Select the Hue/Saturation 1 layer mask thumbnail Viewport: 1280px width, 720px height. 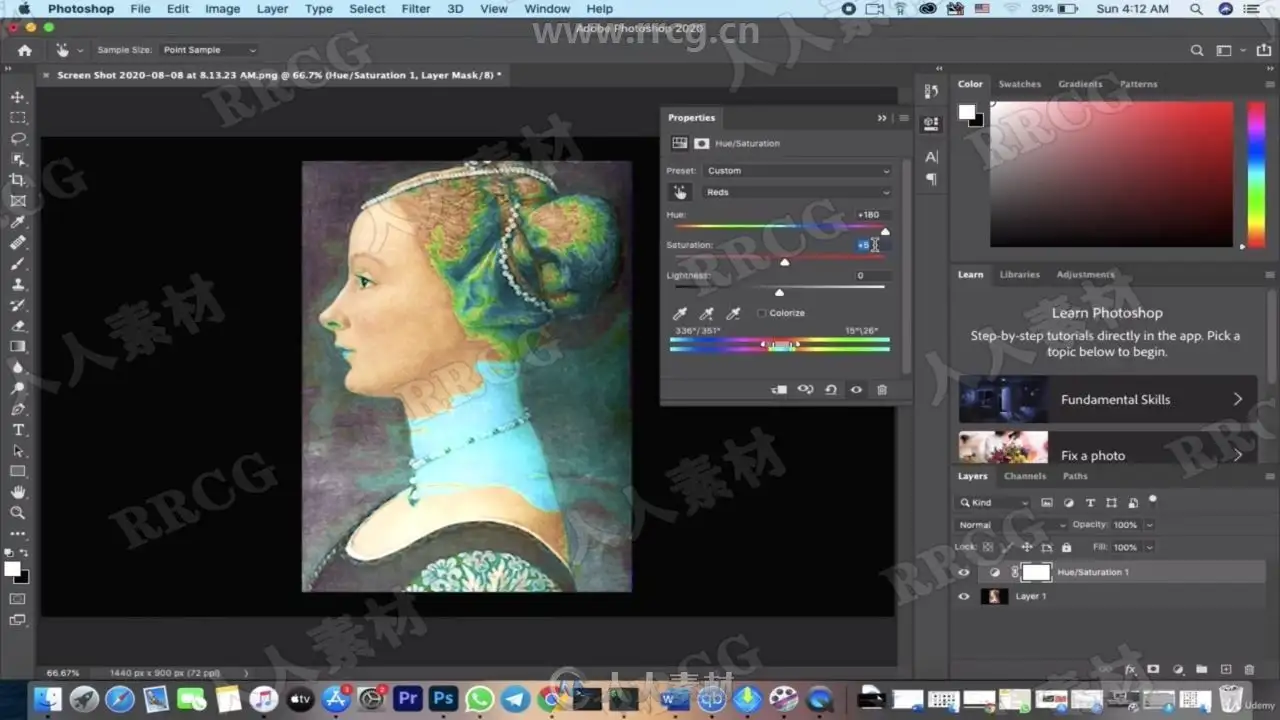pos(1037,572)
